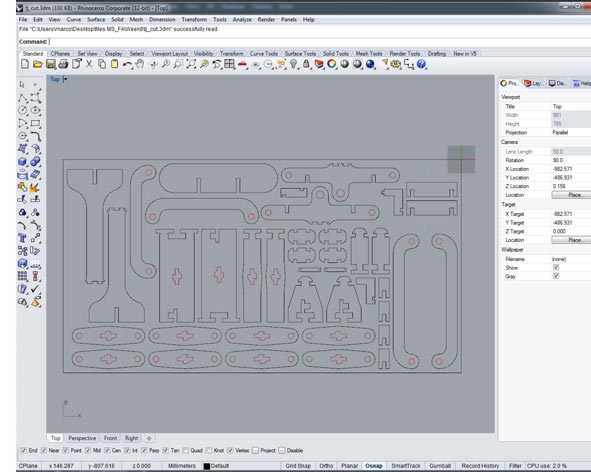Toggle the Point osnap checkbox
The width and height of the screenshot is (591, 472).
[66, 451]
